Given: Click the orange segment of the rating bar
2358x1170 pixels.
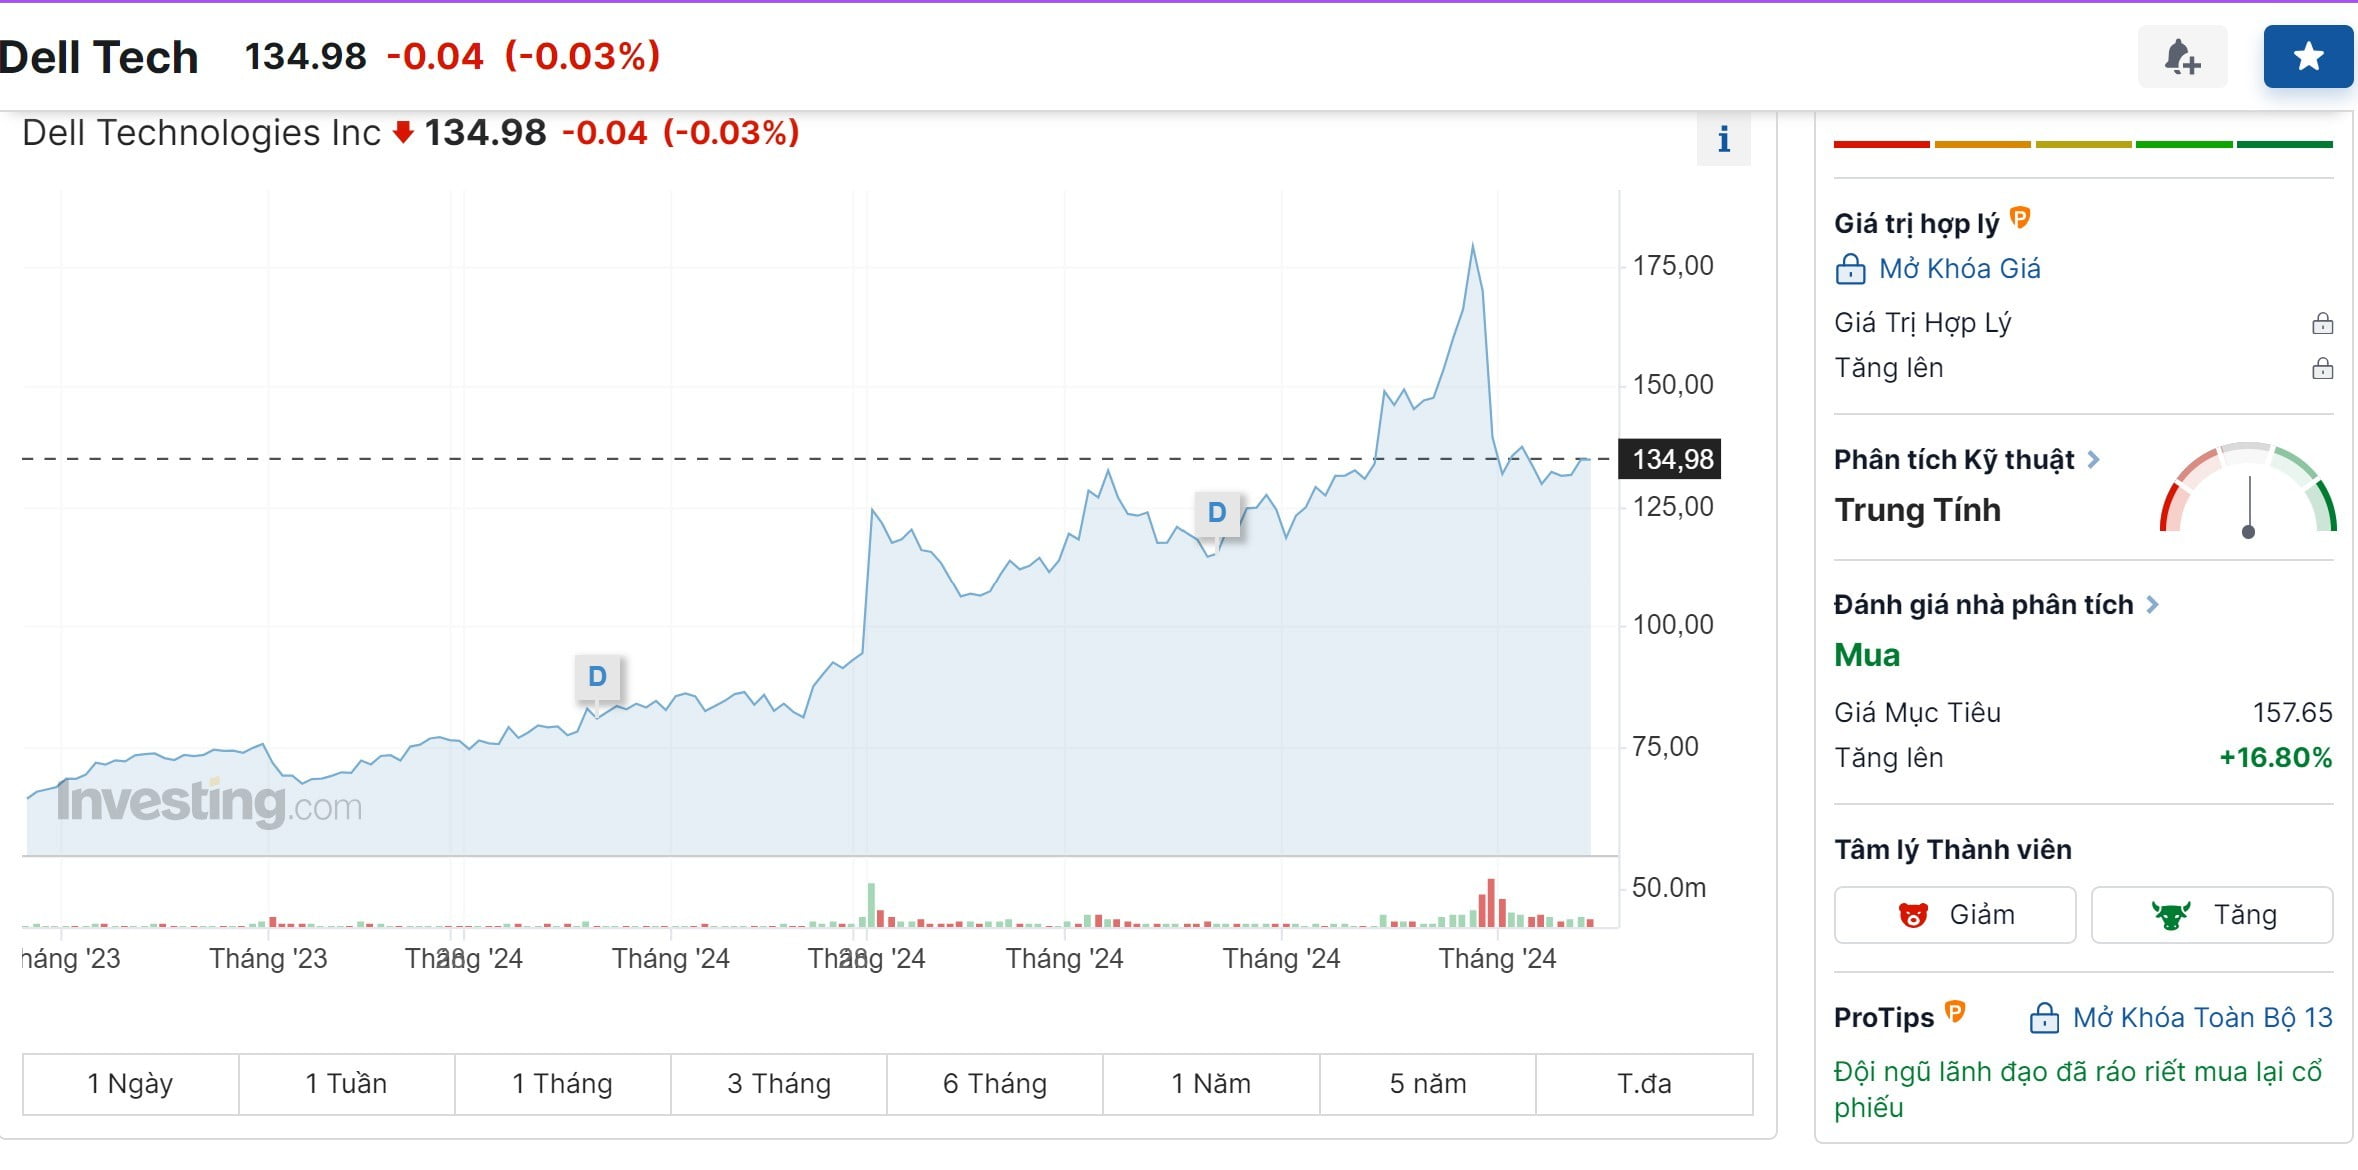Looking at the screenshot, I should tap(1982, 145).
